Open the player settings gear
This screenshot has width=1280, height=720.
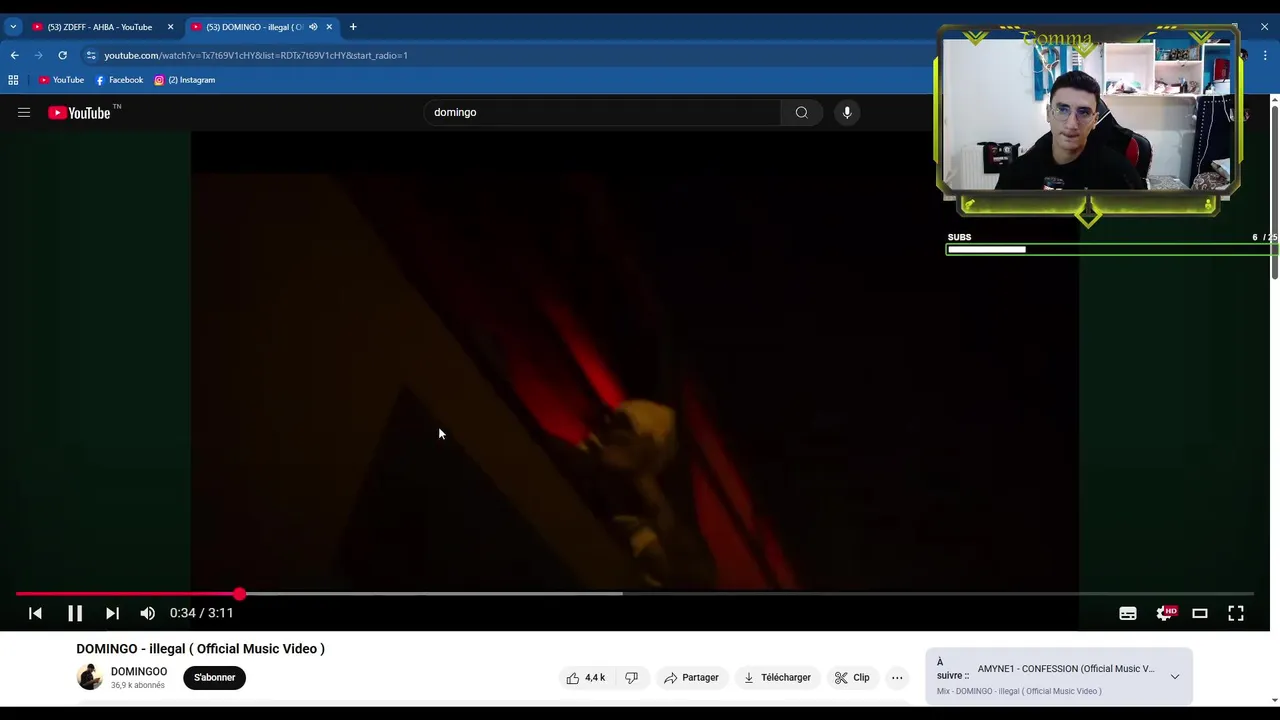1164,613
